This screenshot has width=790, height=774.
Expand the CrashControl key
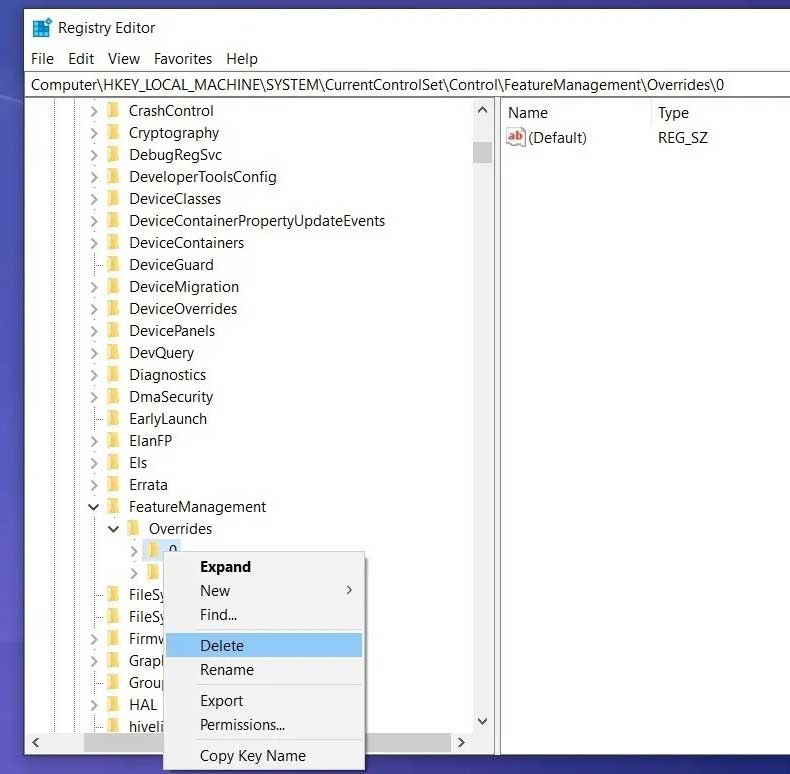point(94,110)
